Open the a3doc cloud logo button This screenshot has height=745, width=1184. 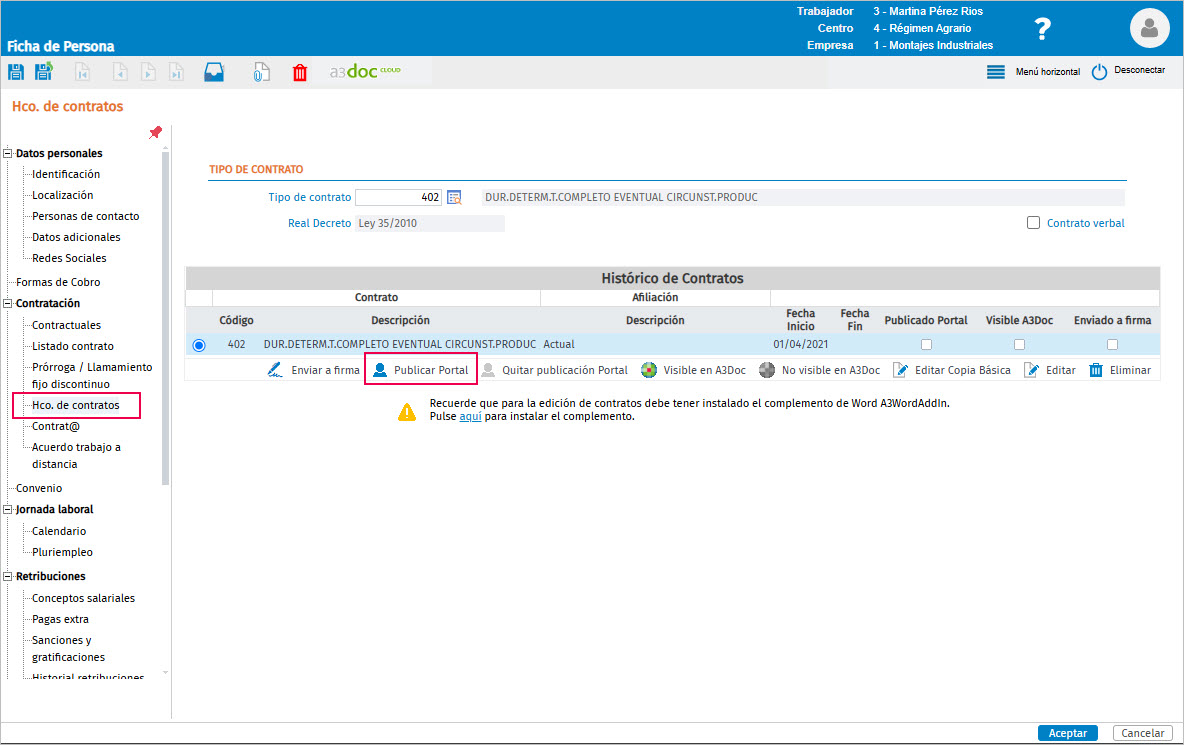tap(365, 72)
